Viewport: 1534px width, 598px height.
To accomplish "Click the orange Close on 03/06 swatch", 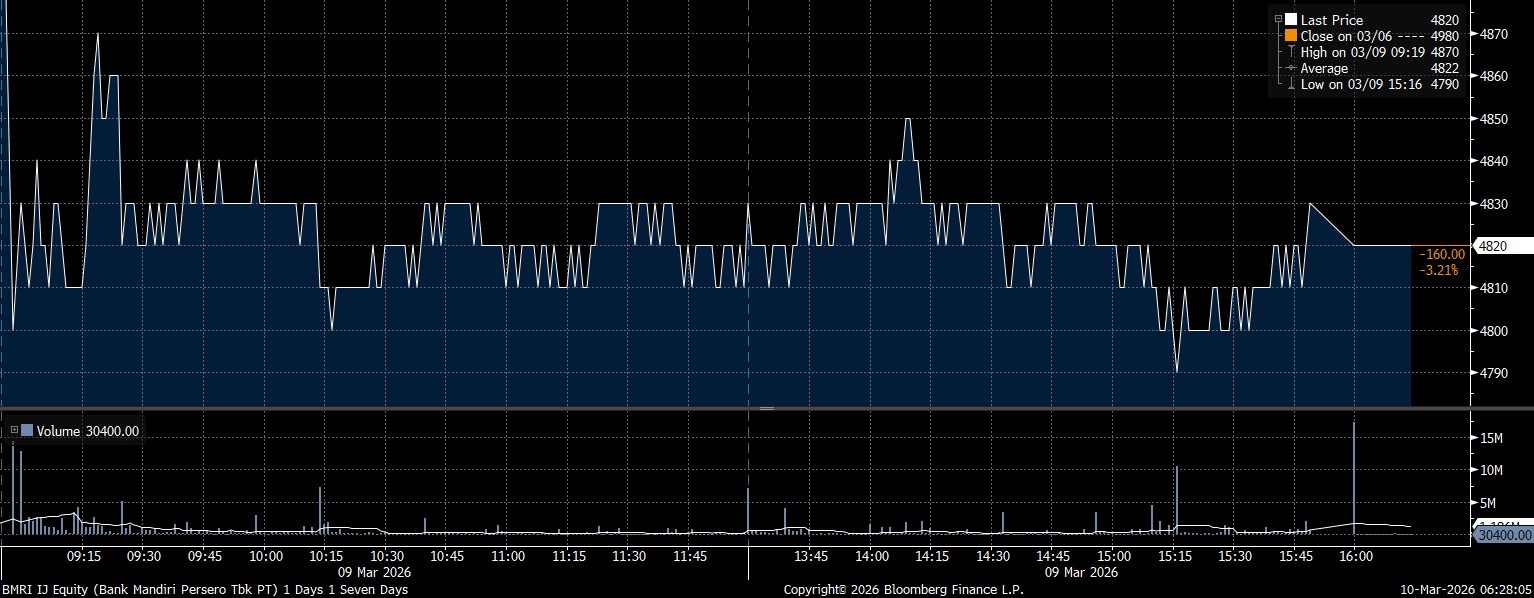I will point(1291,36).
